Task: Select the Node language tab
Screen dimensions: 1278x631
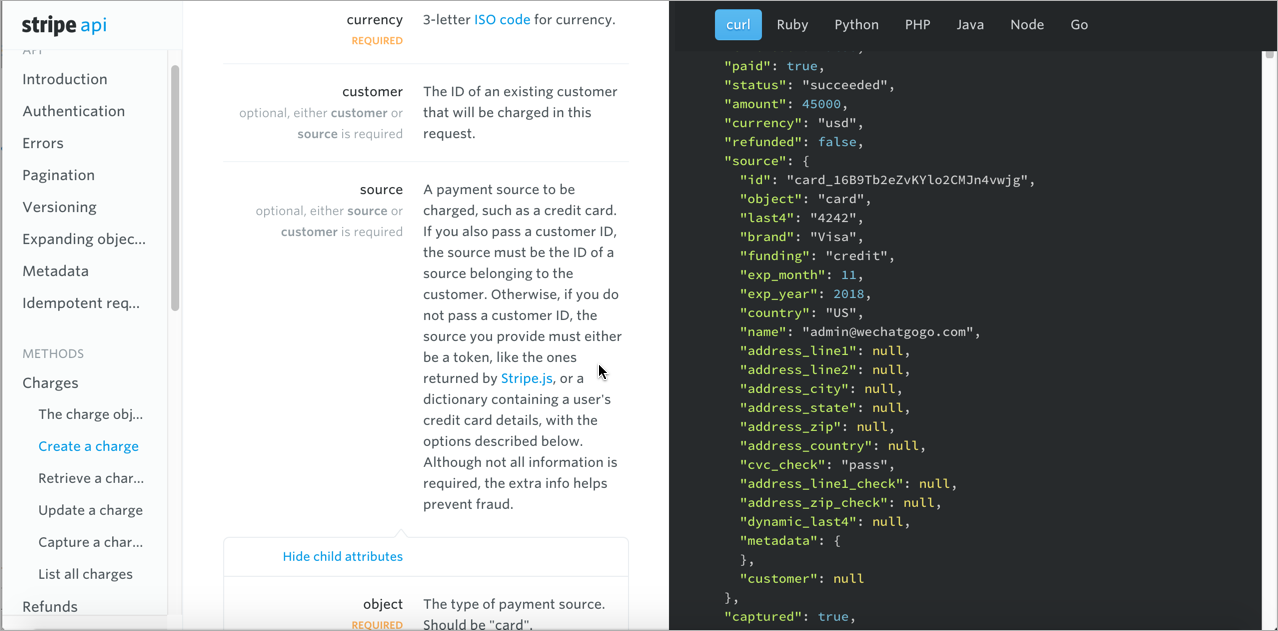Action: 1027,25
